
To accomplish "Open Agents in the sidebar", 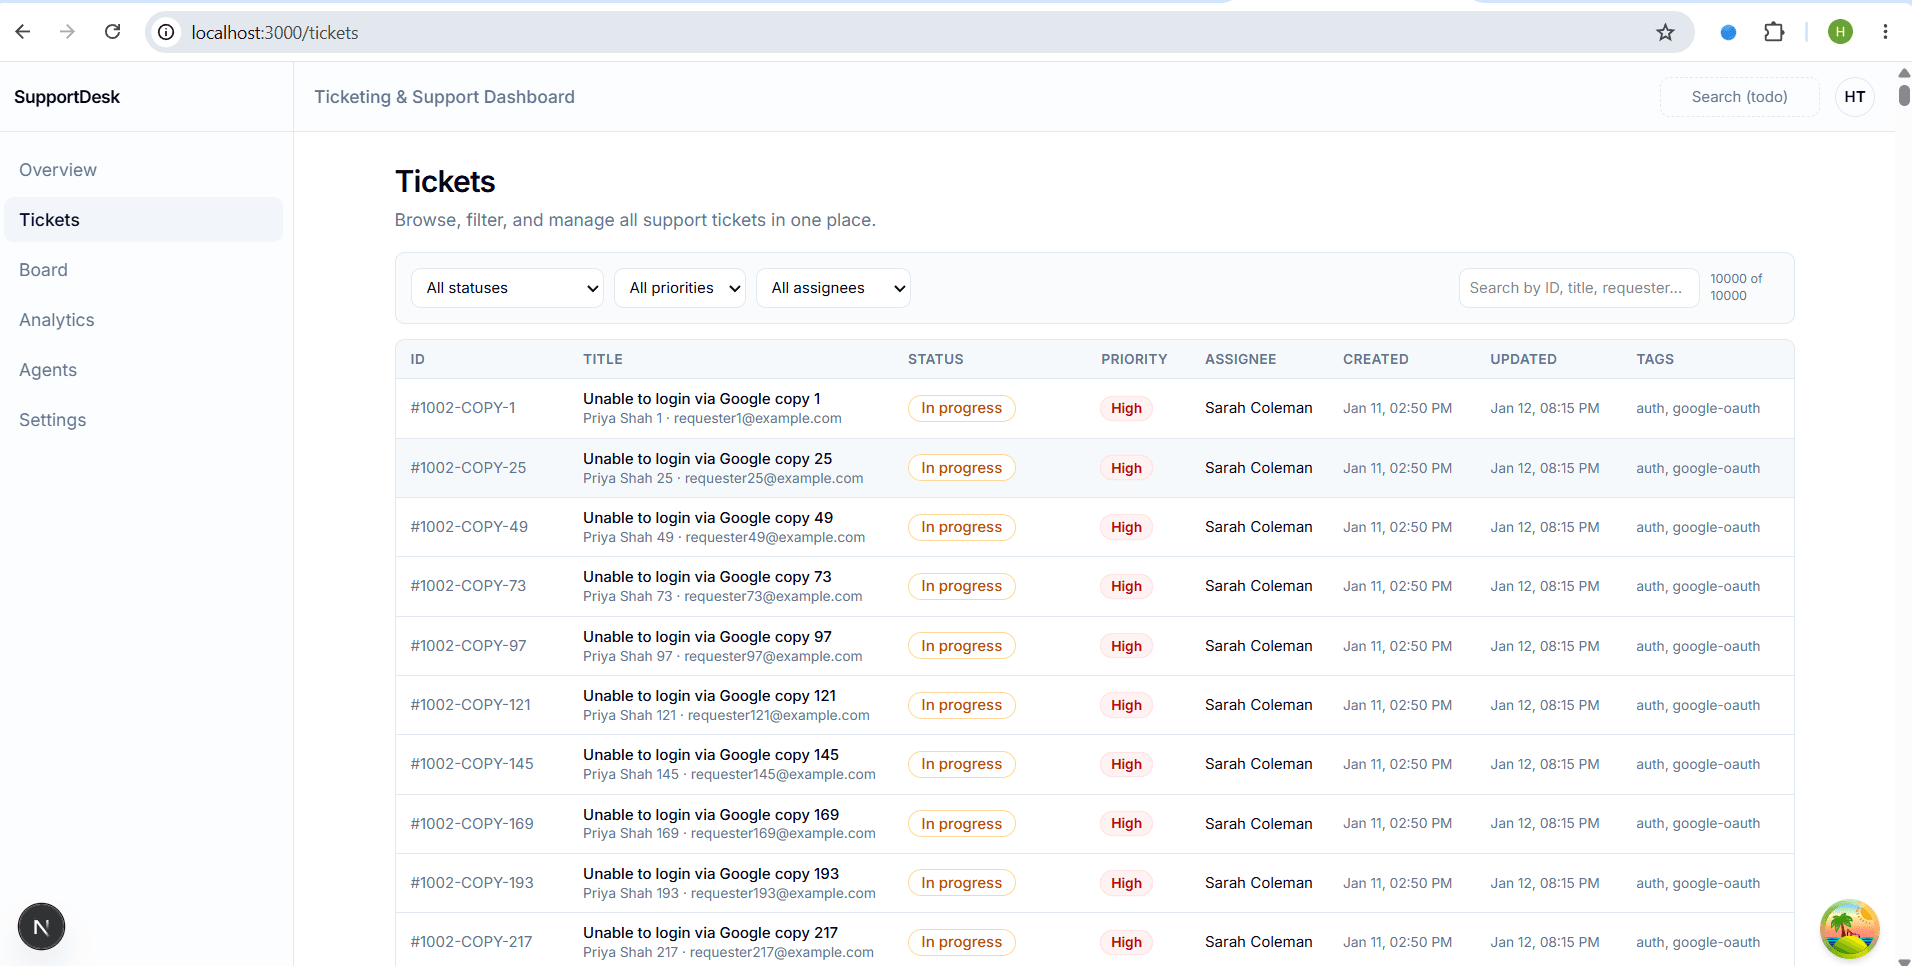I will (x=144, y=370).
